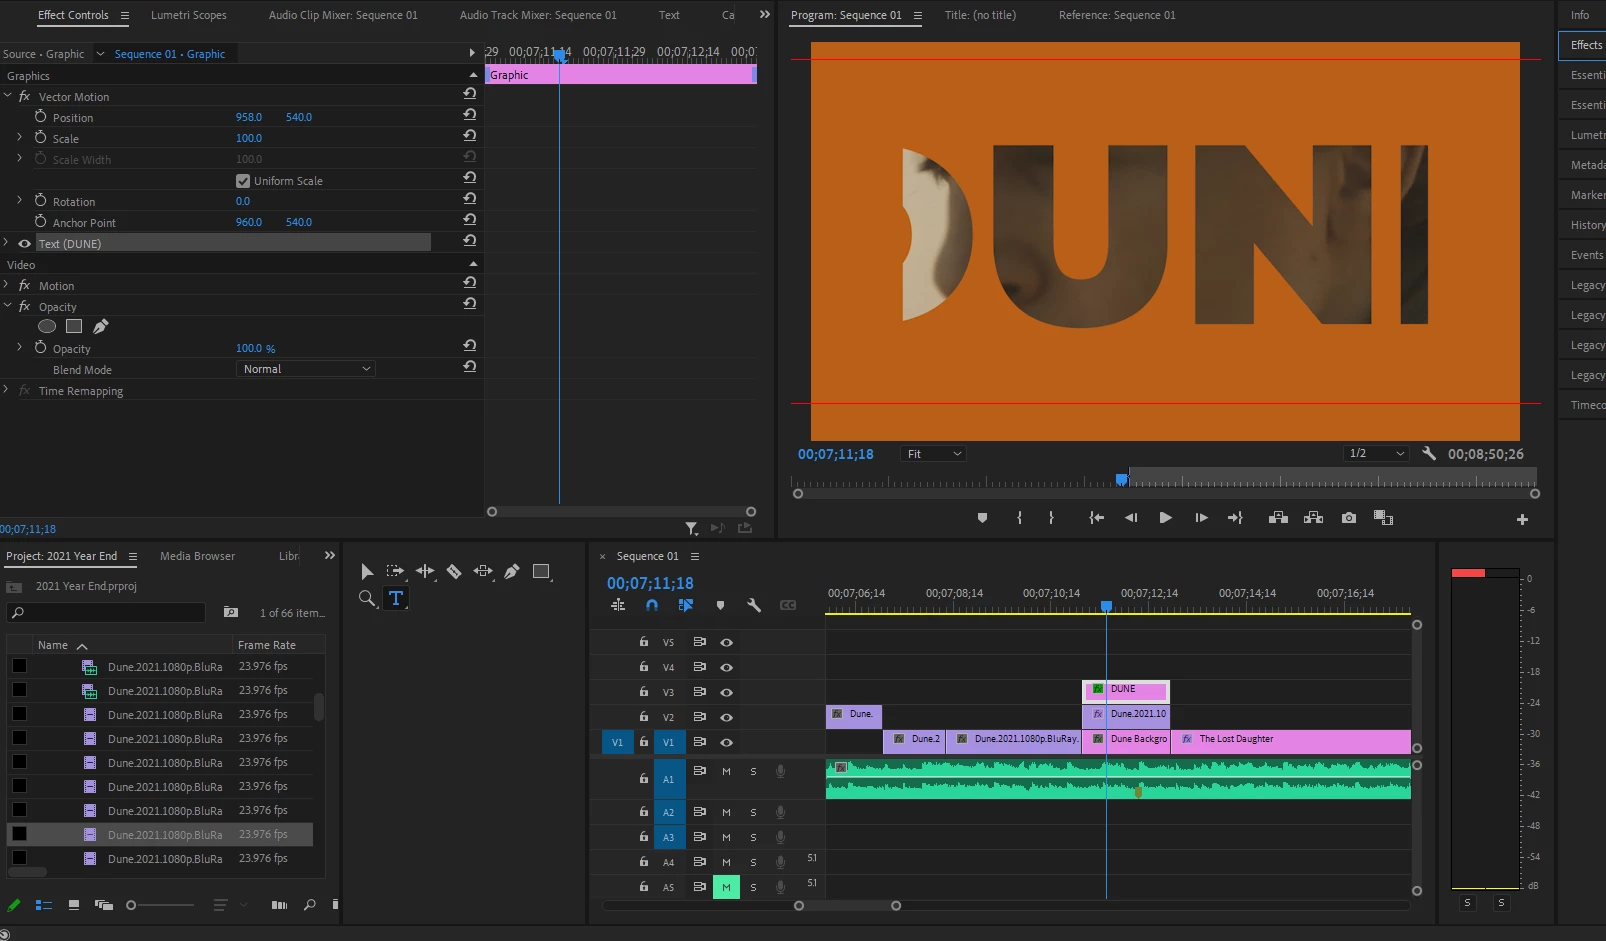Image resolution: width=1606 pixels, height=941 pixels.
Task: Switch Project panel to List View
Action: (x=44, y=905)
